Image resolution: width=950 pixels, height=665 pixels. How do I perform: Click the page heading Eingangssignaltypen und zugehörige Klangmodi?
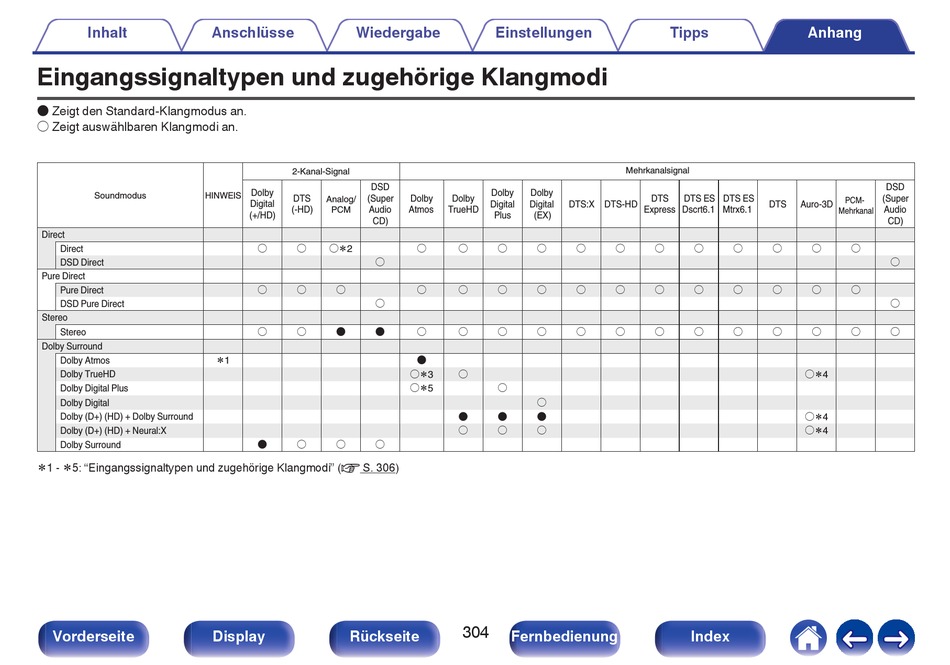[322, 78]
